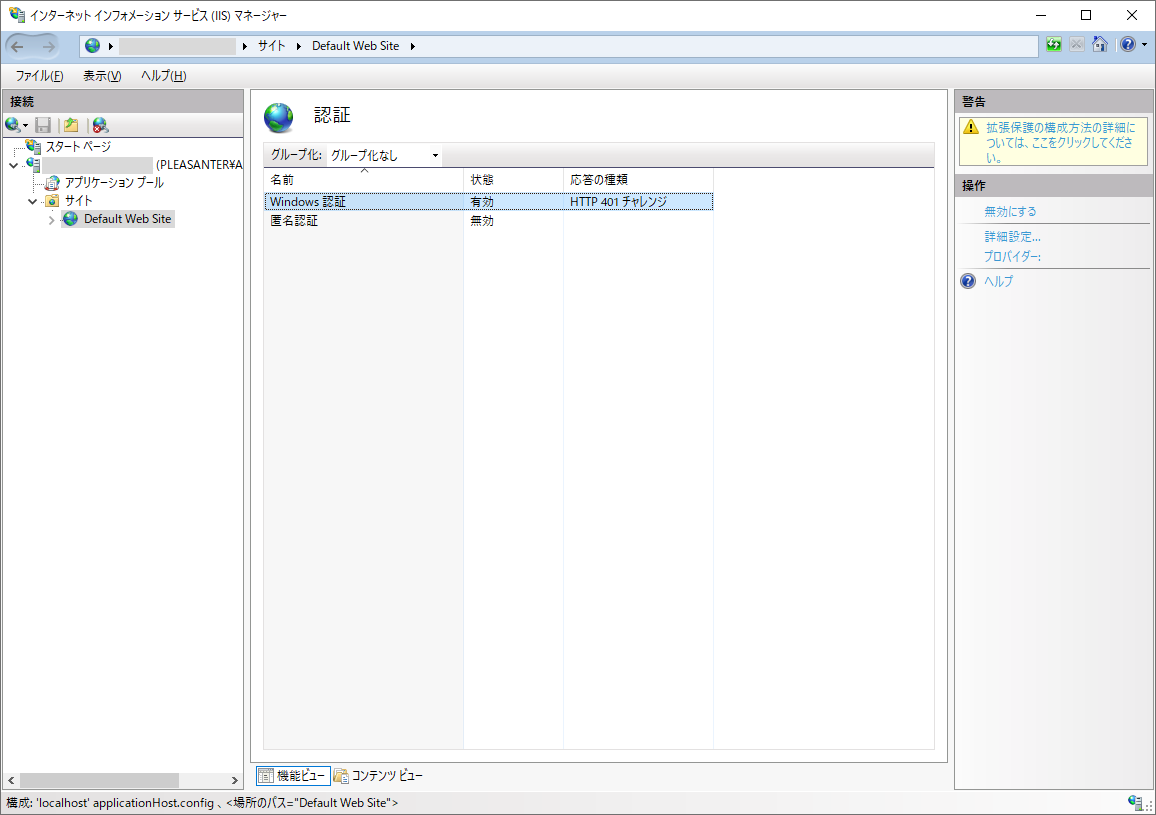Viewport: 1156px width, 815px height.
Task: Open dropdown arrow beside new connection icon
Action: point(25,125)
